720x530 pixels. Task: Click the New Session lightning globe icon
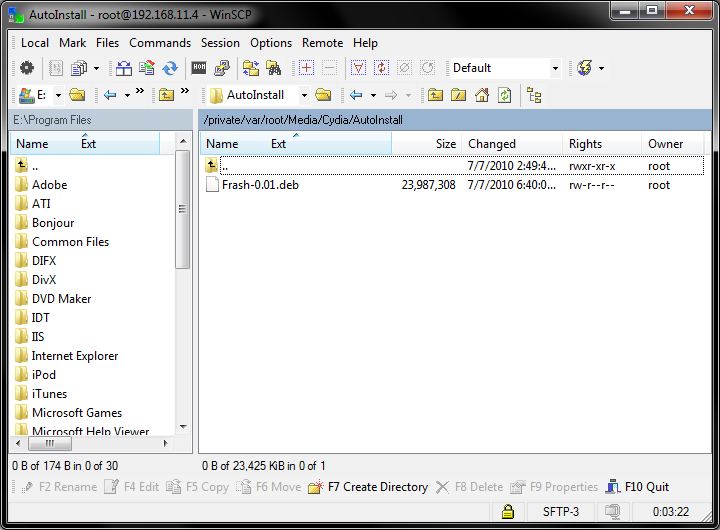tap(585, 68)
